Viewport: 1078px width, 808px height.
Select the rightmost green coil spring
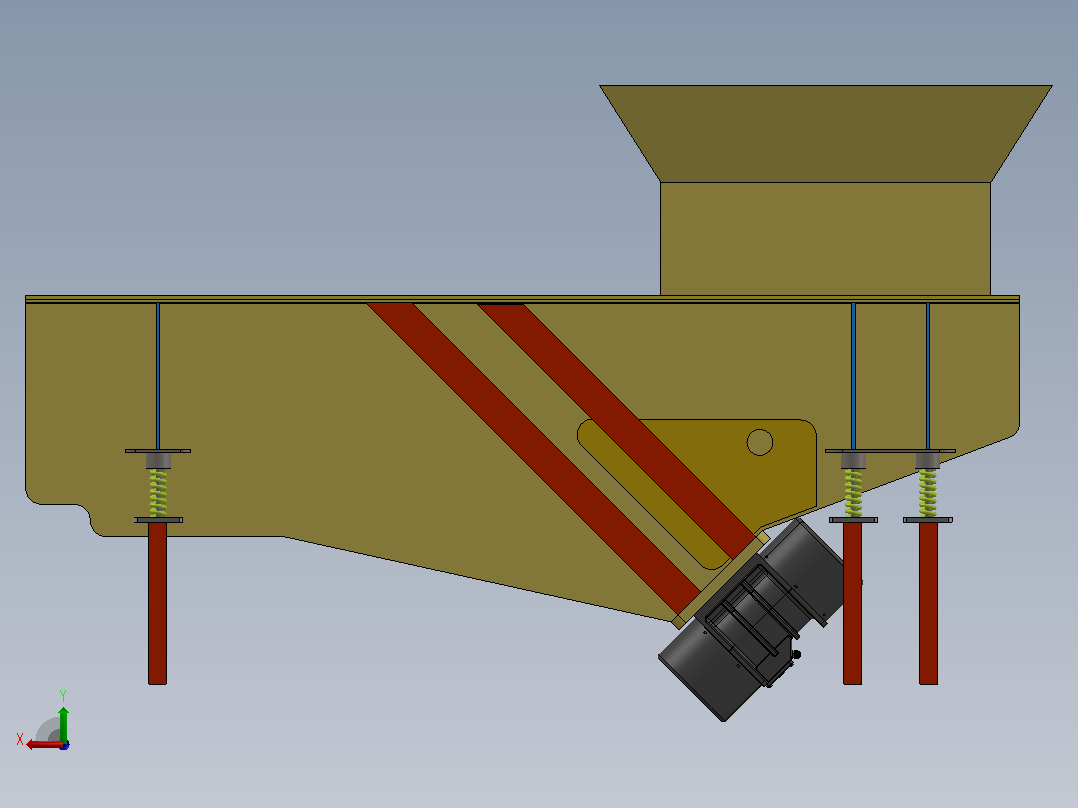pyautogui.click(x=928, y=493)
